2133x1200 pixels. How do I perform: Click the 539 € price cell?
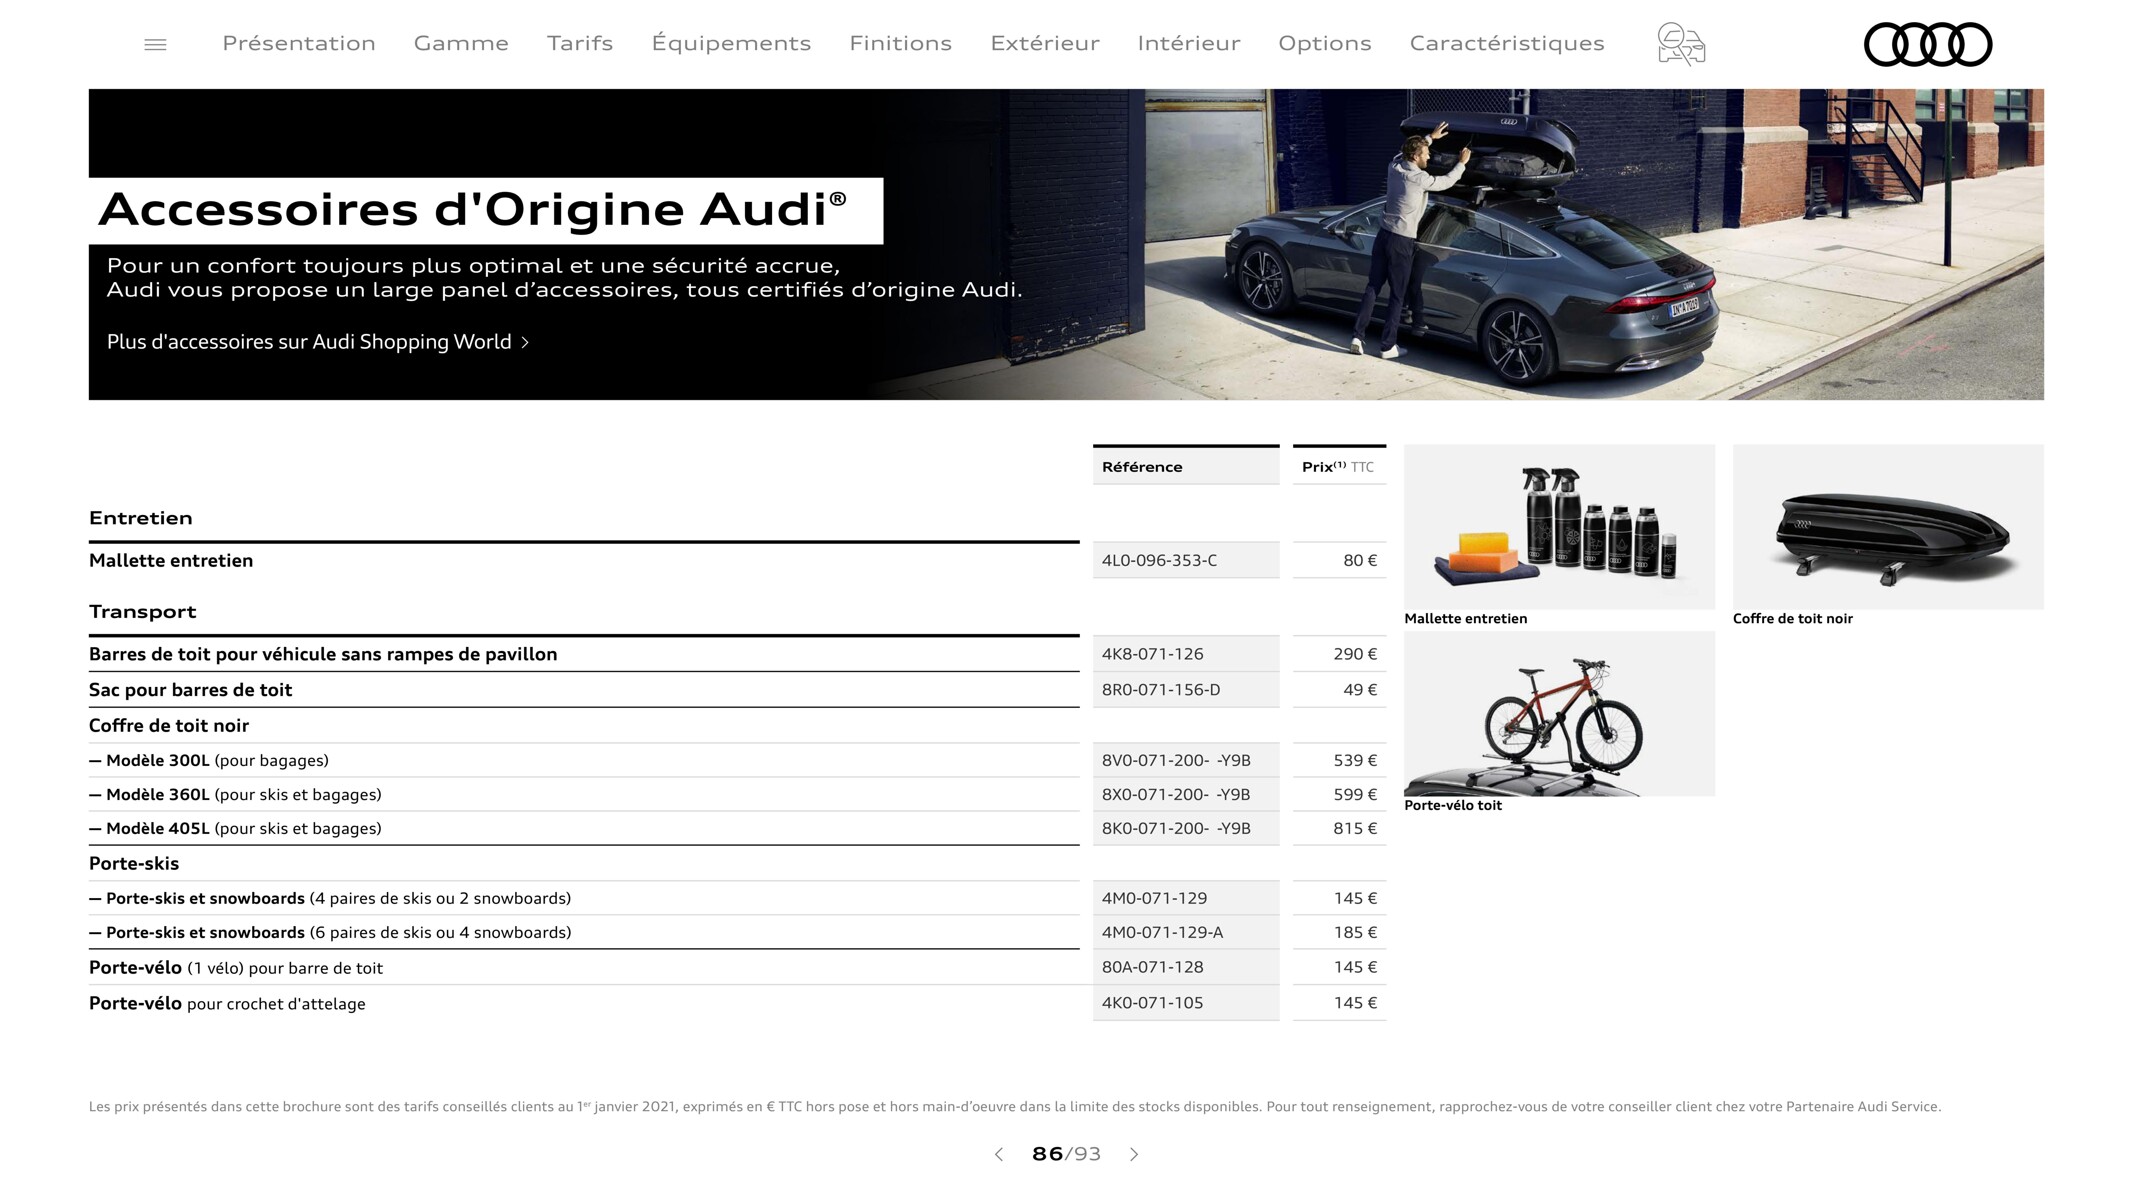[x=1339, y=760]
